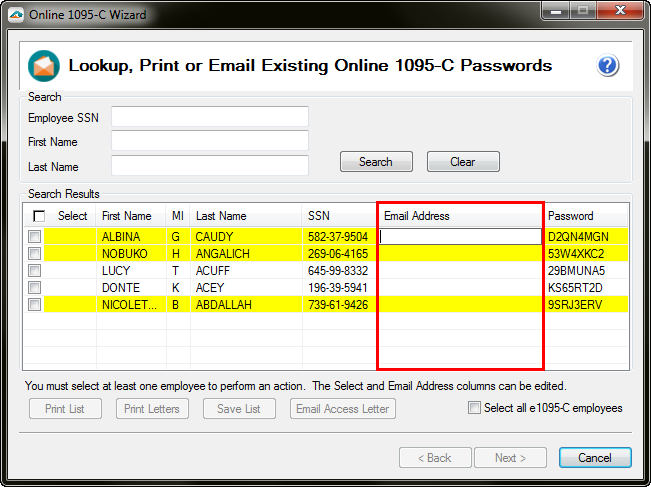Select the NOBUKO first name cell
The image size is (651, 487).
tap(131, 254)
